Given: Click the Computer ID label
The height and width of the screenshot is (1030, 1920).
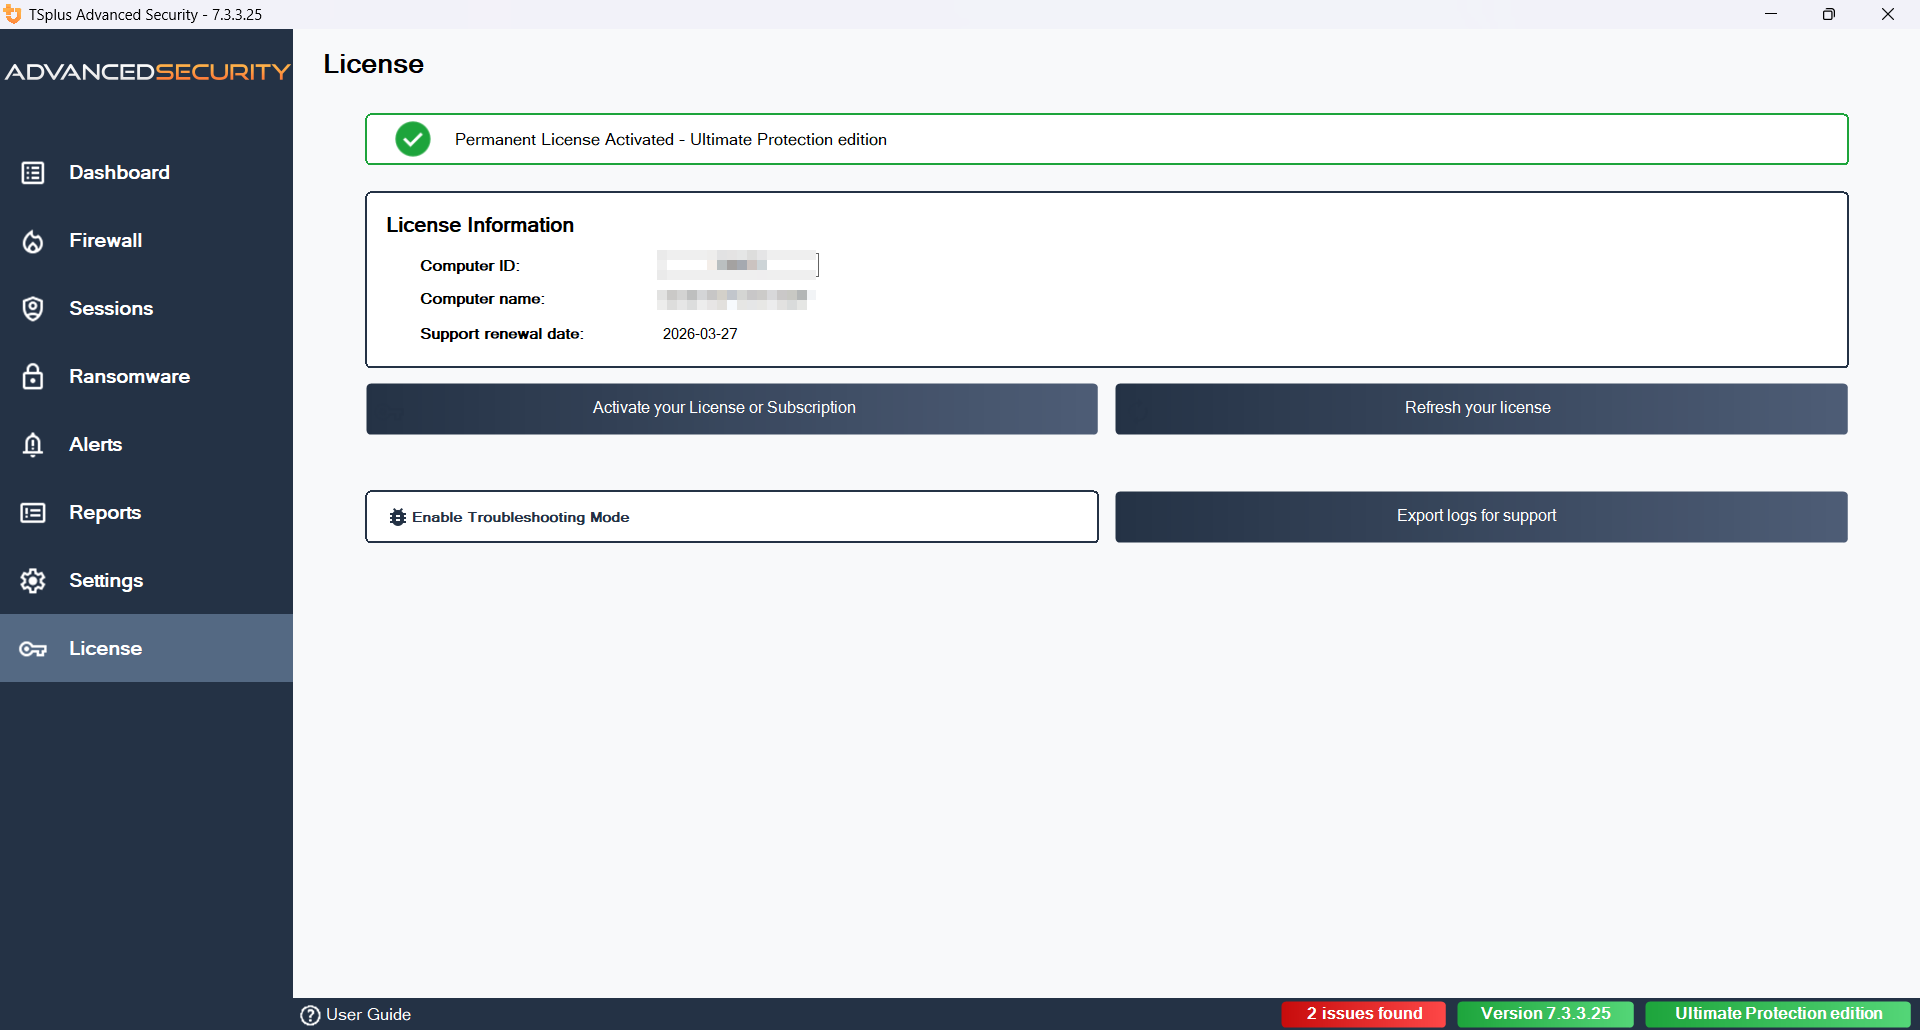Looking at the screenshot, I should [x=470, y=266].
